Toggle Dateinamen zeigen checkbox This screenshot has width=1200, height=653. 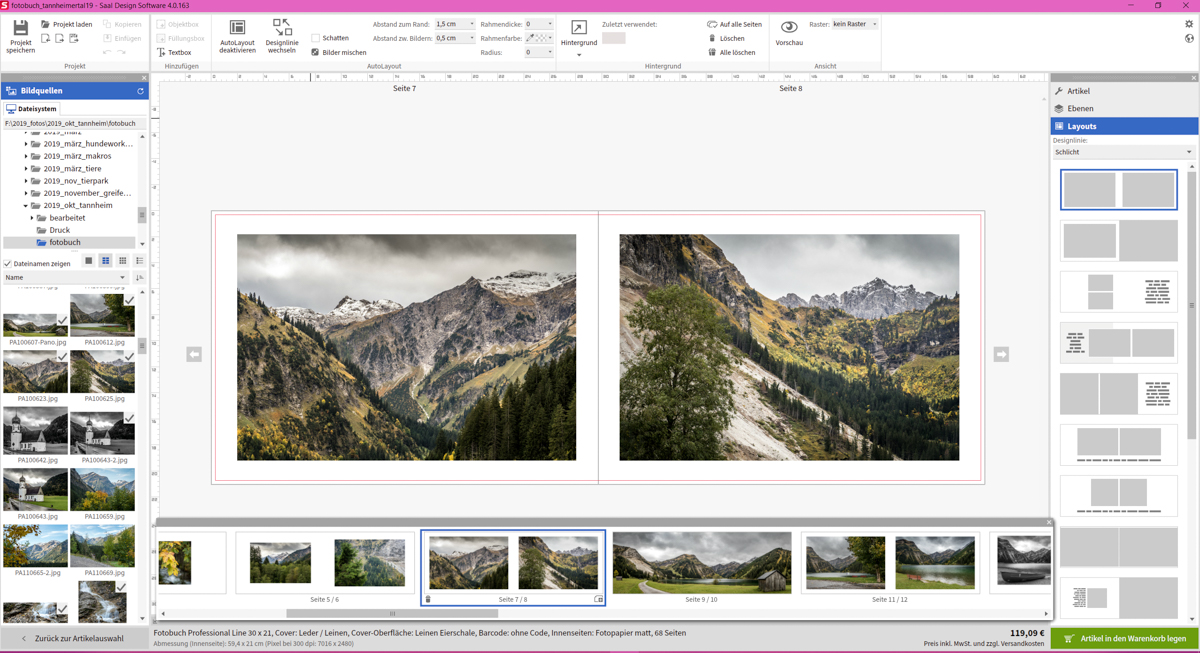pos(8,264)
